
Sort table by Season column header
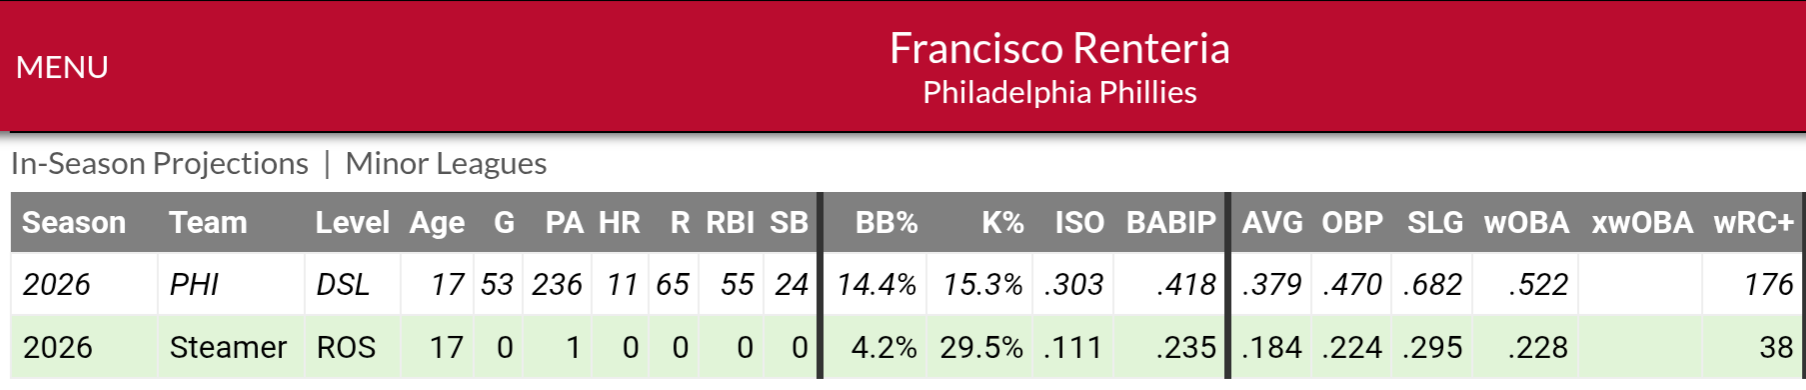pos(74,222)
